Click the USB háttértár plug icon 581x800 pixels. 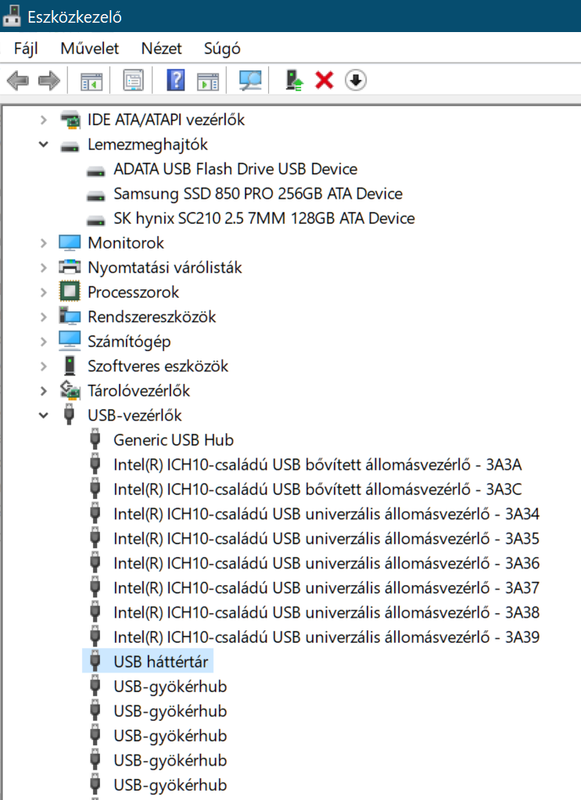click(95, 661)
